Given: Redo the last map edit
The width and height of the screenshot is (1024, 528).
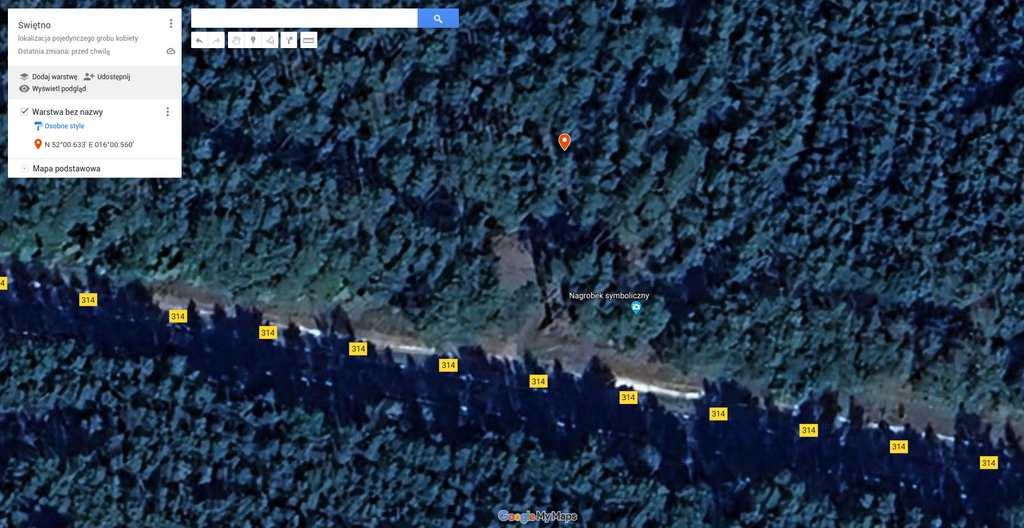Looking at the screenshot, I should point(216,41).
